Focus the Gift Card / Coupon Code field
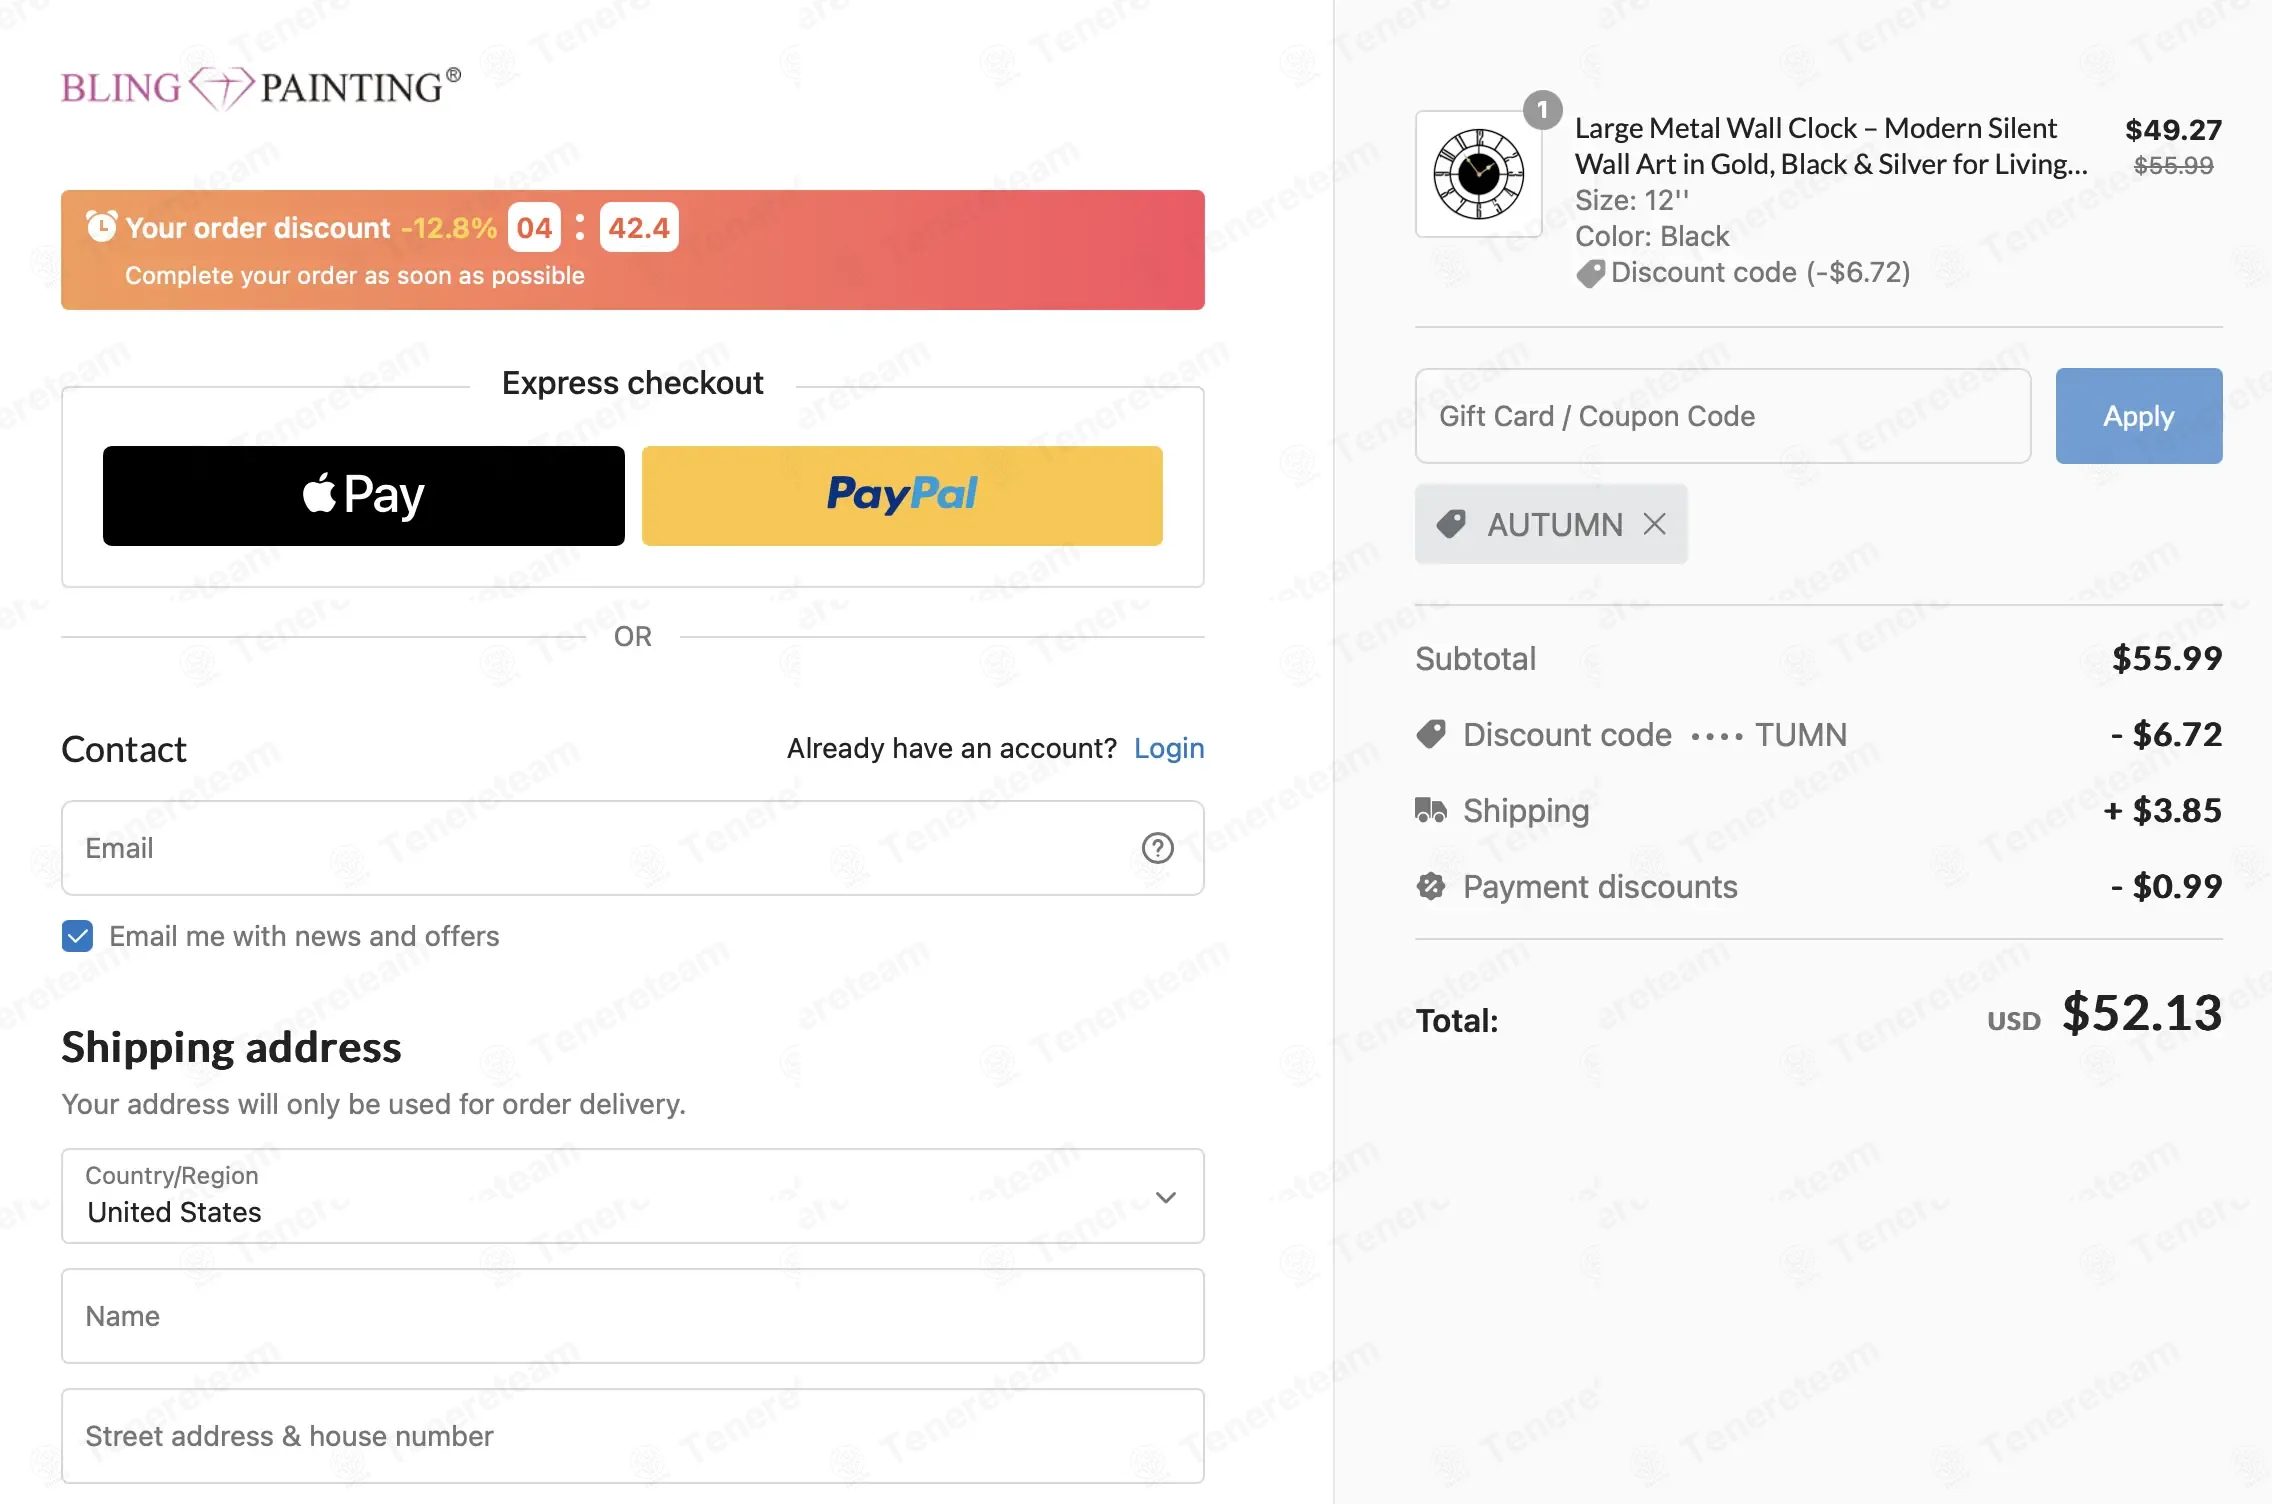The width and height of the screenshot is (2272, 1504). 1723,416
